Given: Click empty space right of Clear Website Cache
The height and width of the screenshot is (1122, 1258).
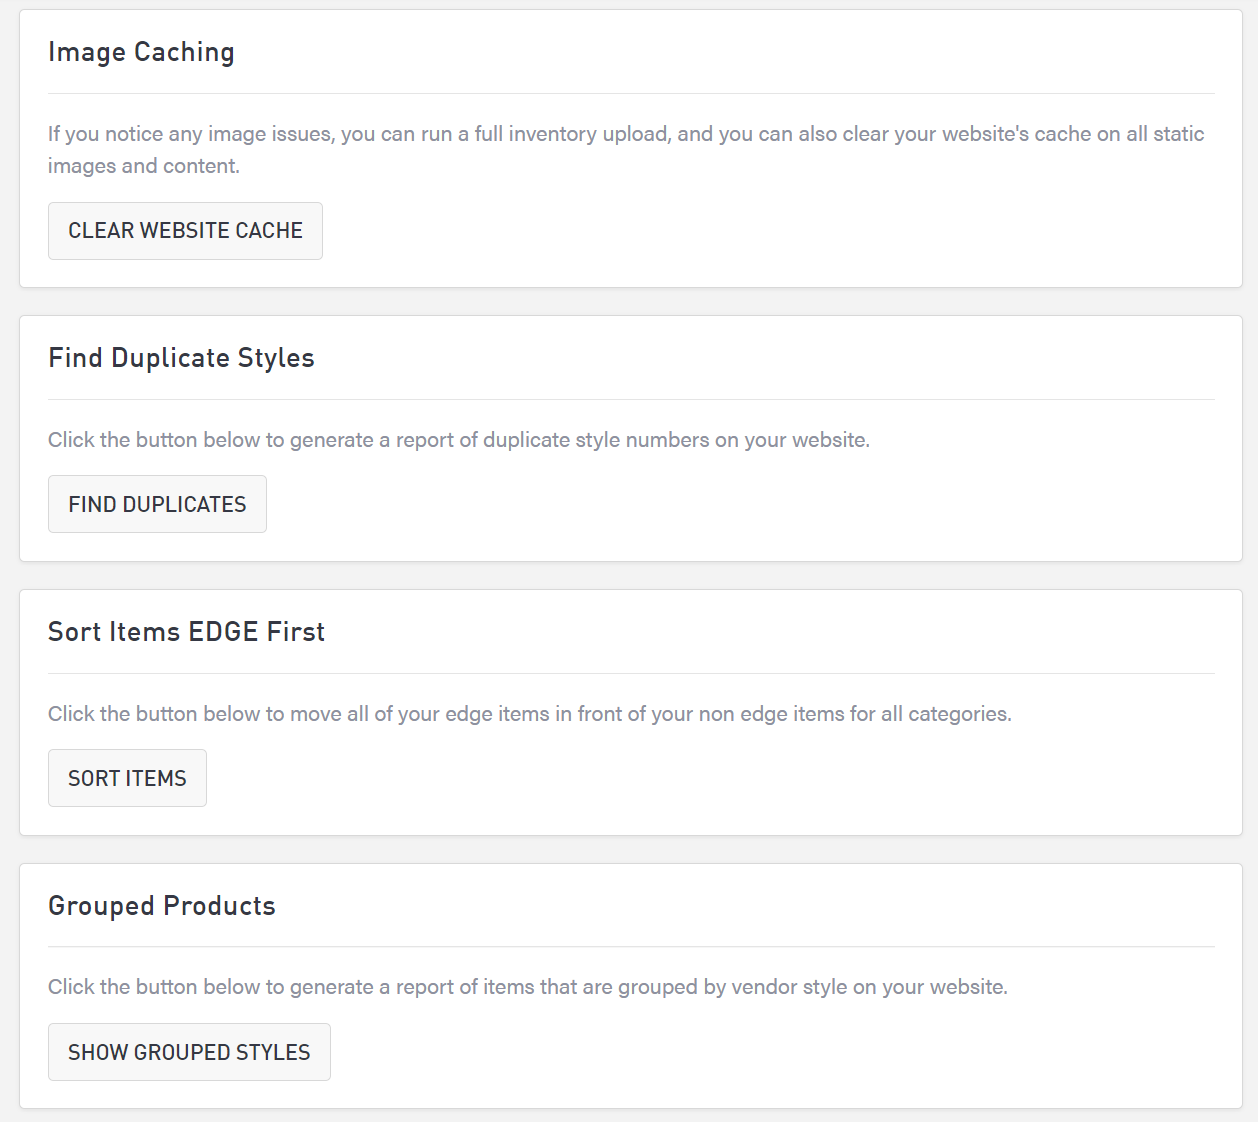Looking at the screenshot, I should click(760, 231).
